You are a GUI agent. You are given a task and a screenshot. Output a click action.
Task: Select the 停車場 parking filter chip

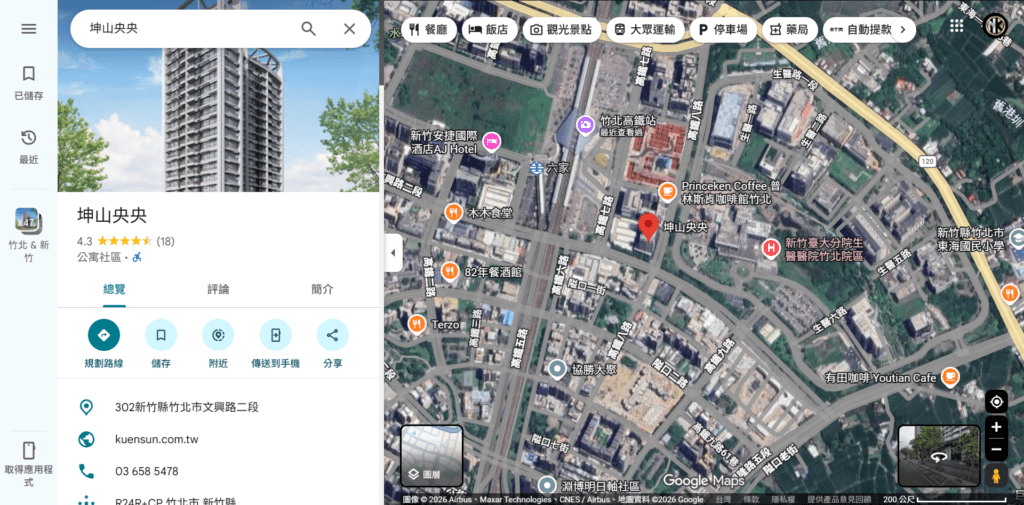click(x=723, y=29)
